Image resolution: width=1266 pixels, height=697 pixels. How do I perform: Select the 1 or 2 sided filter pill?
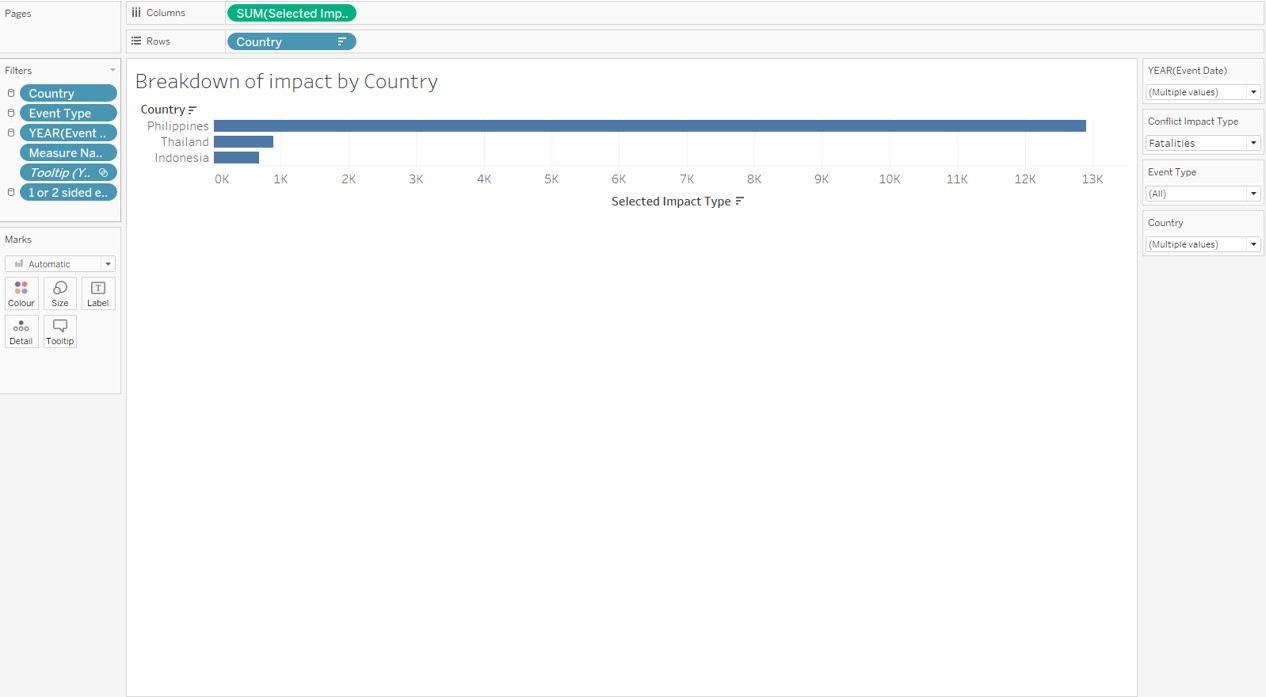click(68, 192)
